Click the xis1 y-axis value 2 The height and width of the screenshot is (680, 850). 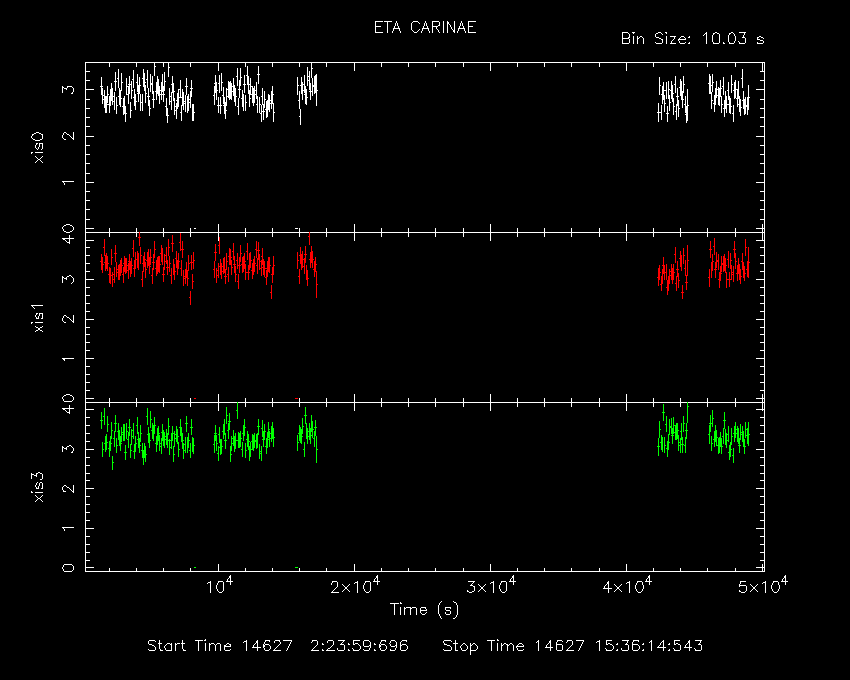coord(69,319)
